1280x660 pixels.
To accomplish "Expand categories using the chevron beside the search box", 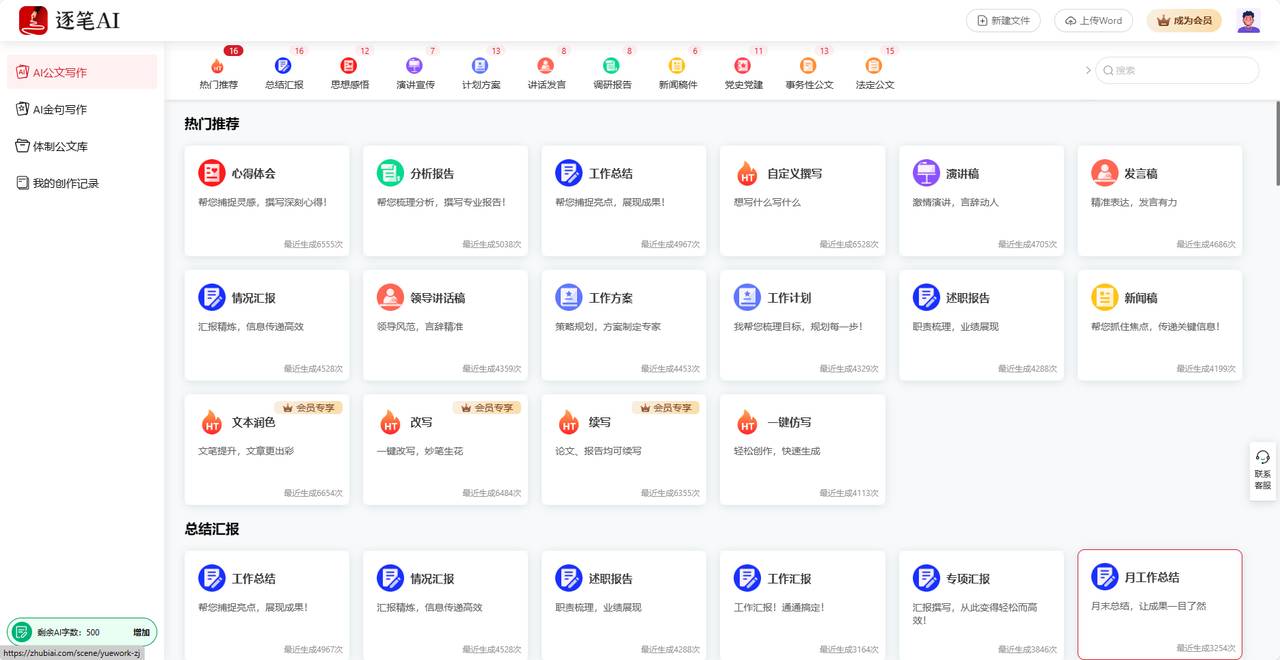I will tap(1089, 70).
